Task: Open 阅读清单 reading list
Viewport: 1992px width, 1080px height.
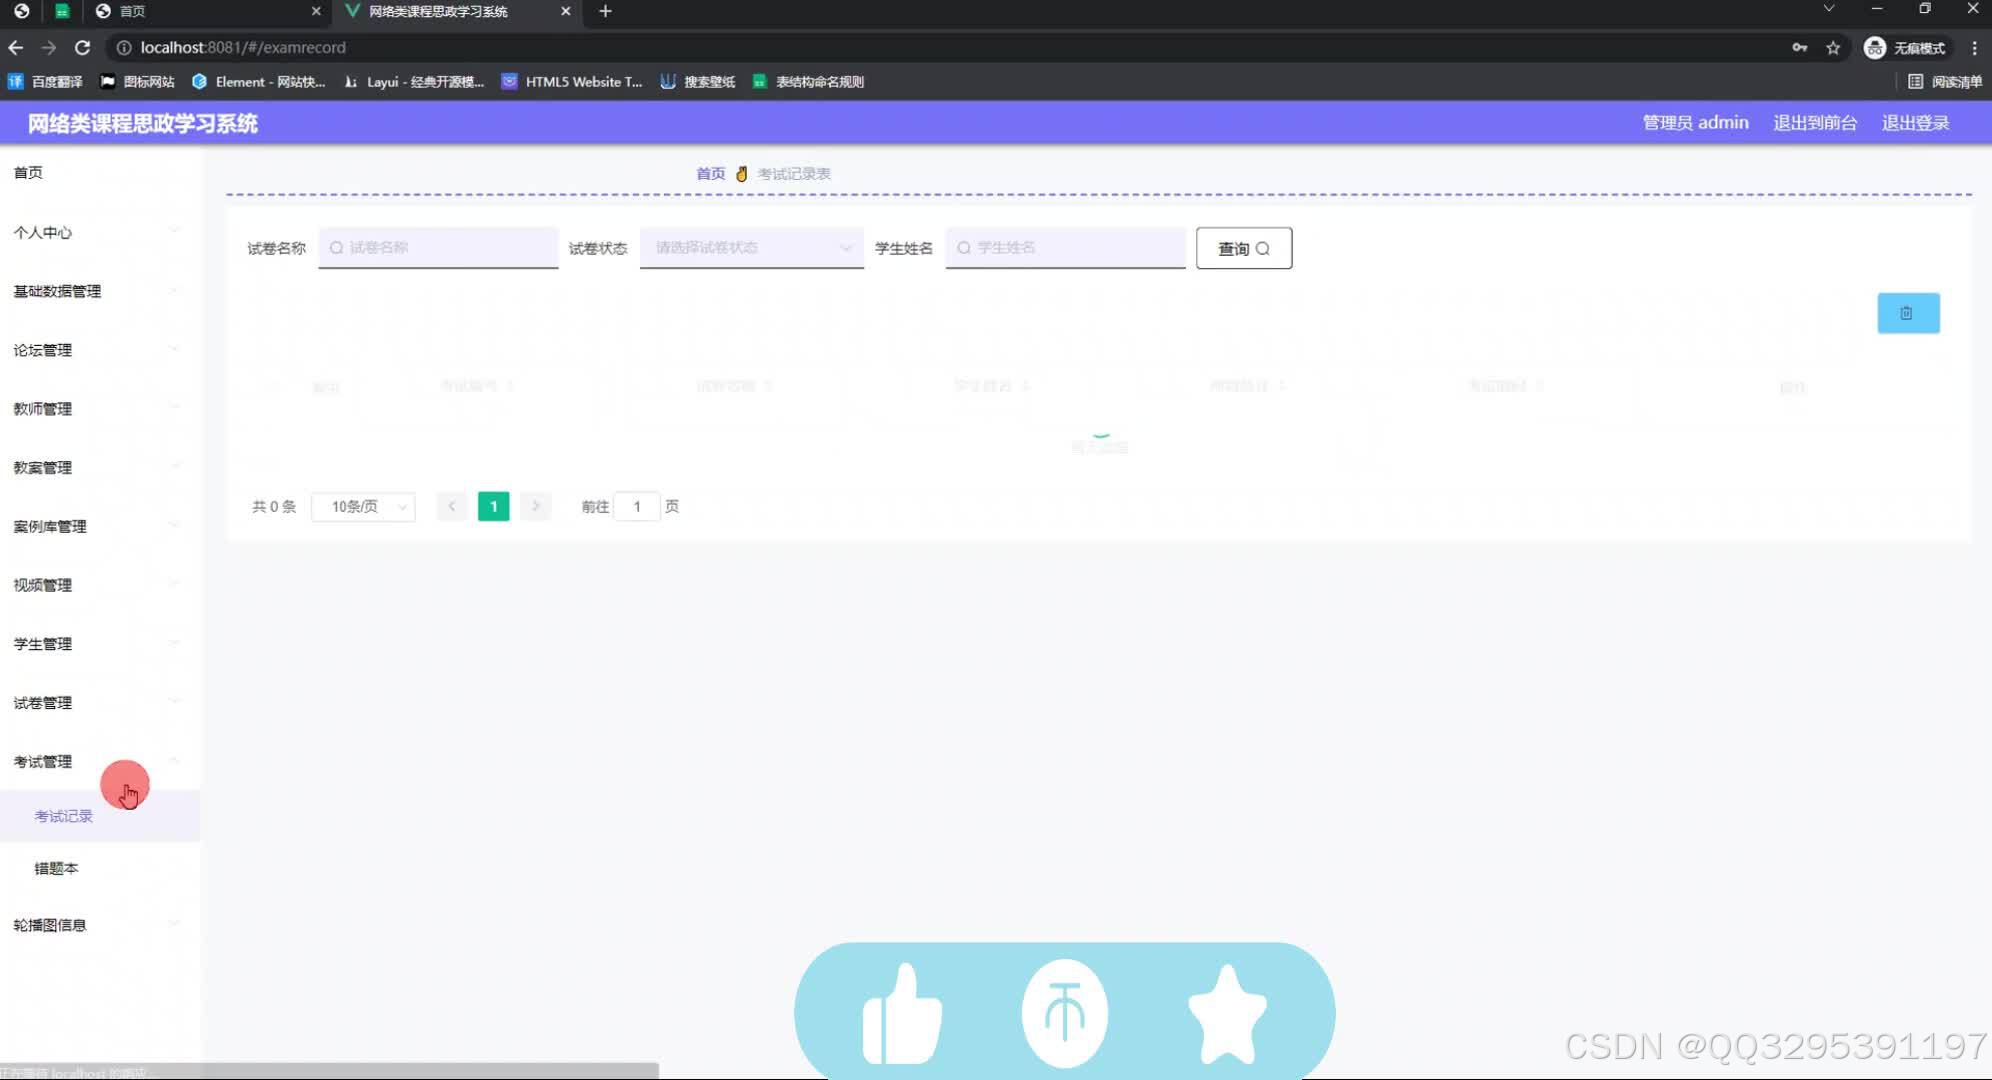Action: pos(1945,82)
